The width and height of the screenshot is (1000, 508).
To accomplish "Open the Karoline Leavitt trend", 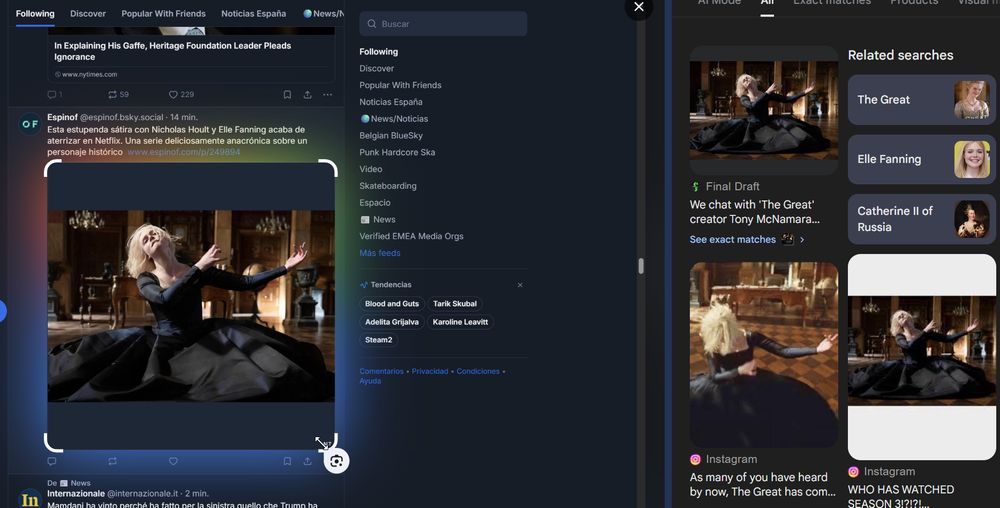I will [x=460, y=322].
